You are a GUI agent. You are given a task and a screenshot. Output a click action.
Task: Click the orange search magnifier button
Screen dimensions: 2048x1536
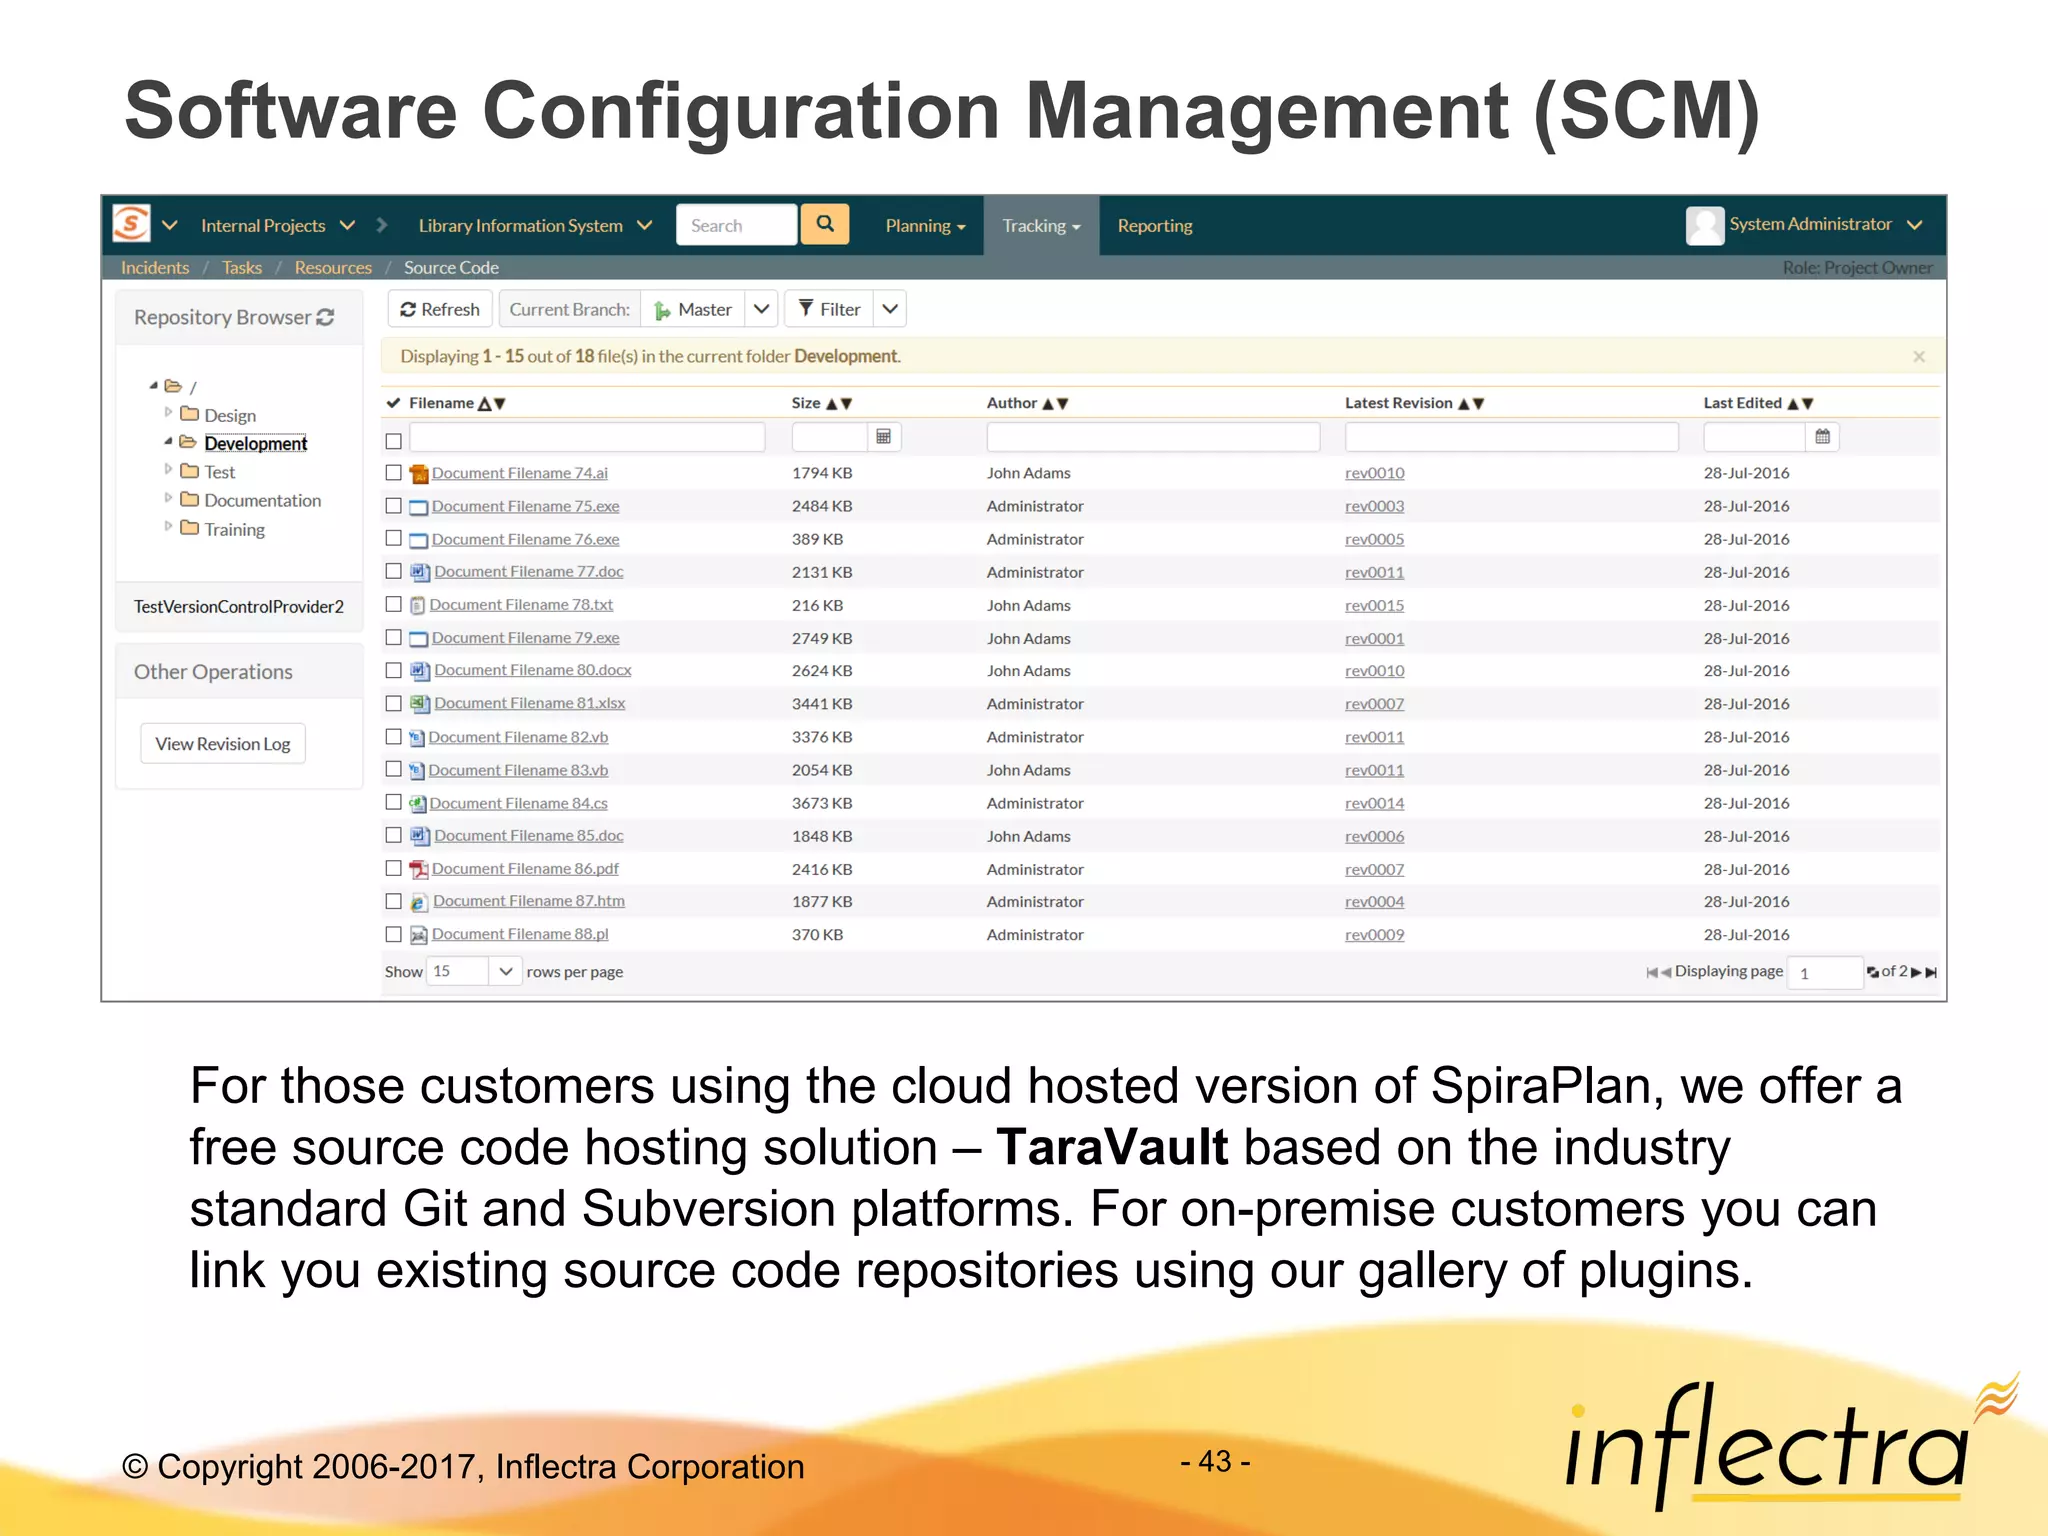[x=825, y=224]
